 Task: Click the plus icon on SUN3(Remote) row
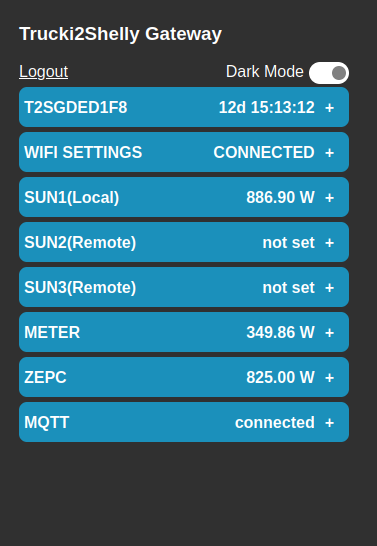[x=329, y=288]
